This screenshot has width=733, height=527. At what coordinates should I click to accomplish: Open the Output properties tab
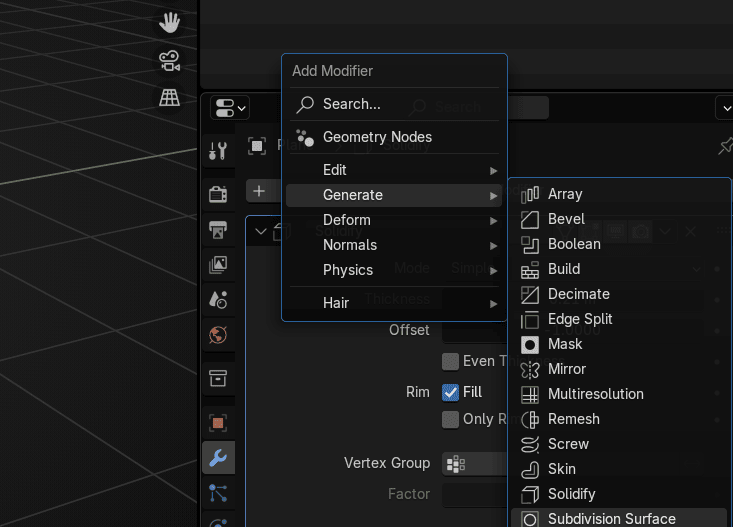click(218, 230)
